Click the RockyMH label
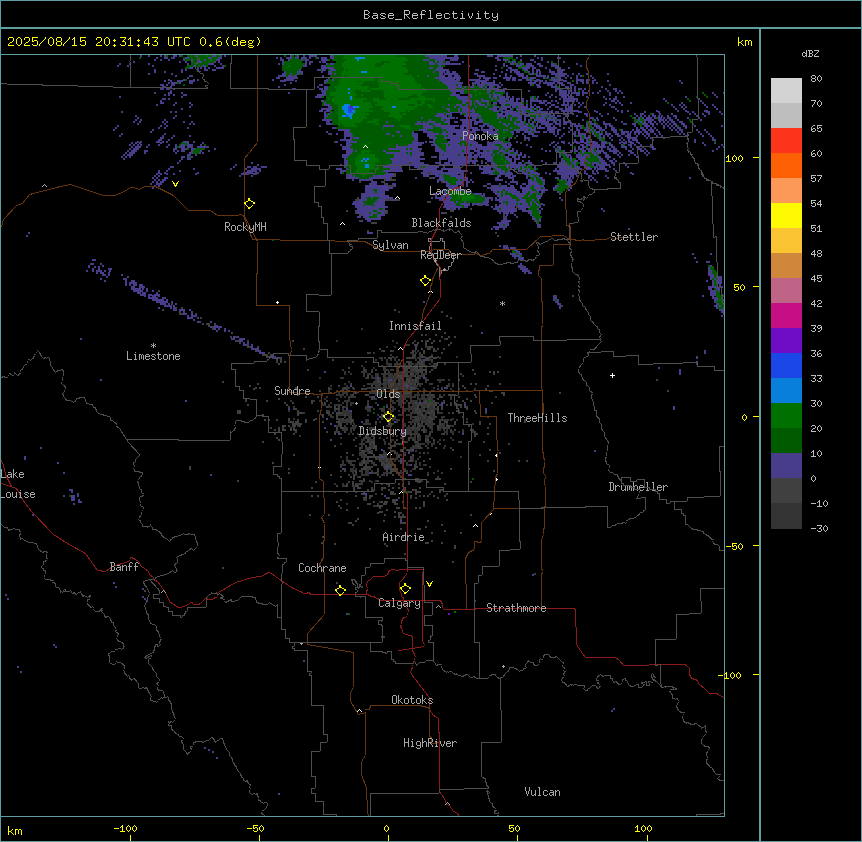Screen dimensions: 862x842 click(245, 227)
